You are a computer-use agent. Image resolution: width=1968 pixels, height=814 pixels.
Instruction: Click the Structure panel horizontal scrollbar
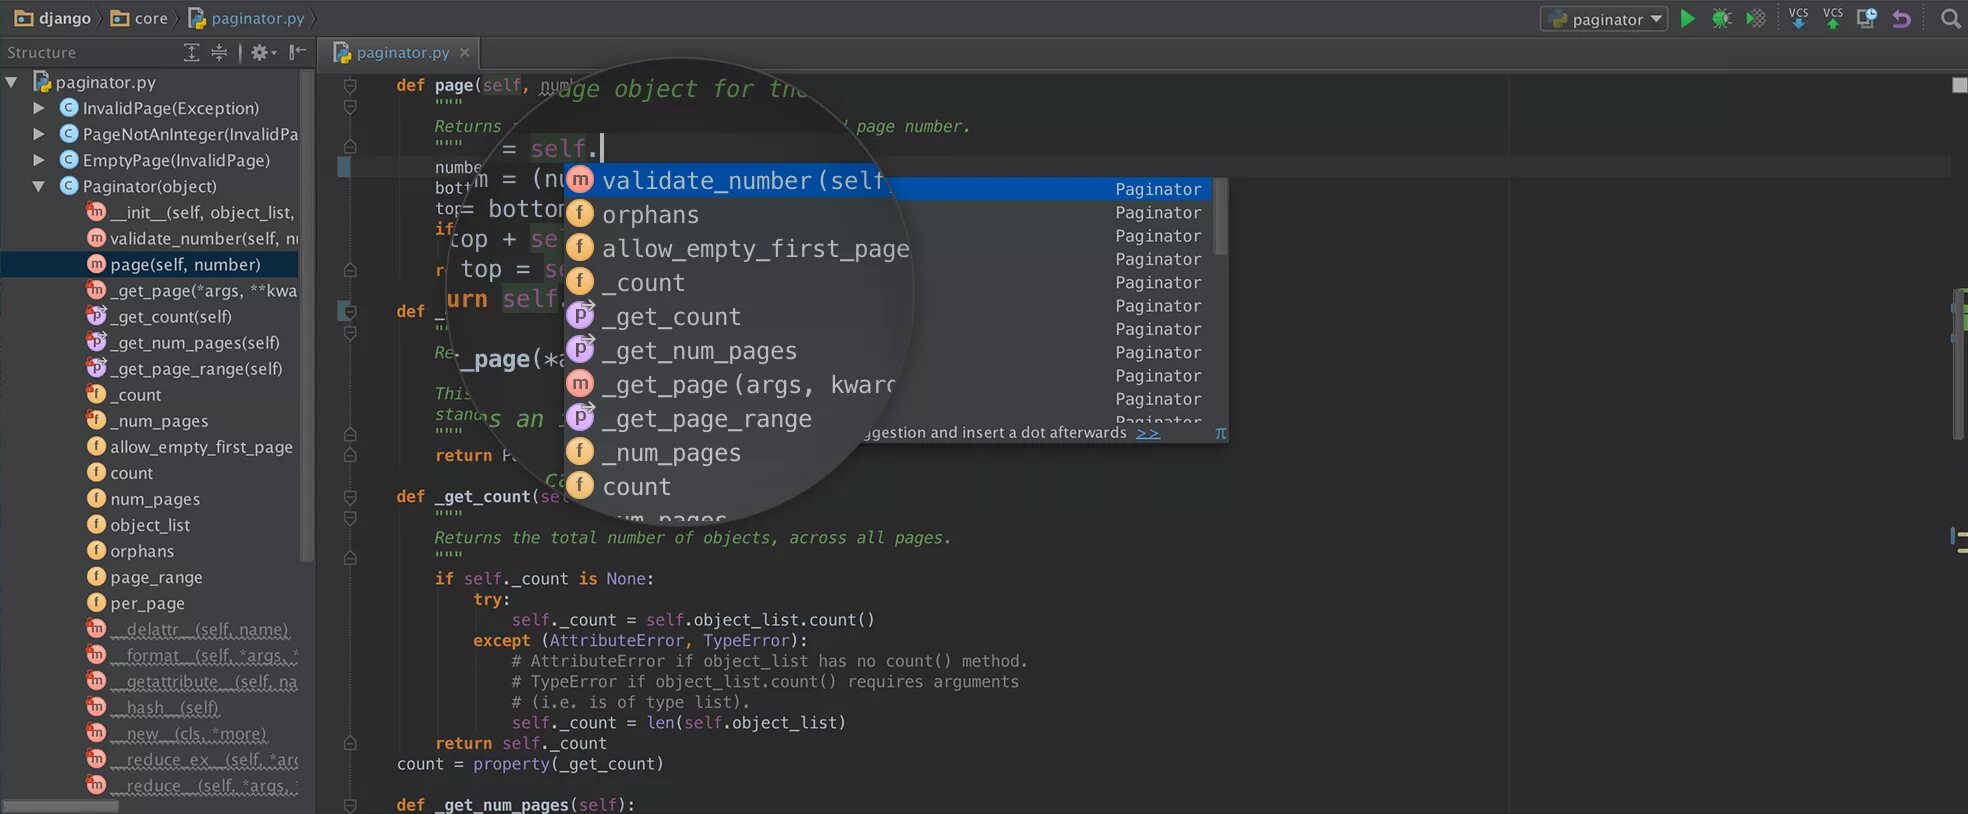(x=60, y=806)
